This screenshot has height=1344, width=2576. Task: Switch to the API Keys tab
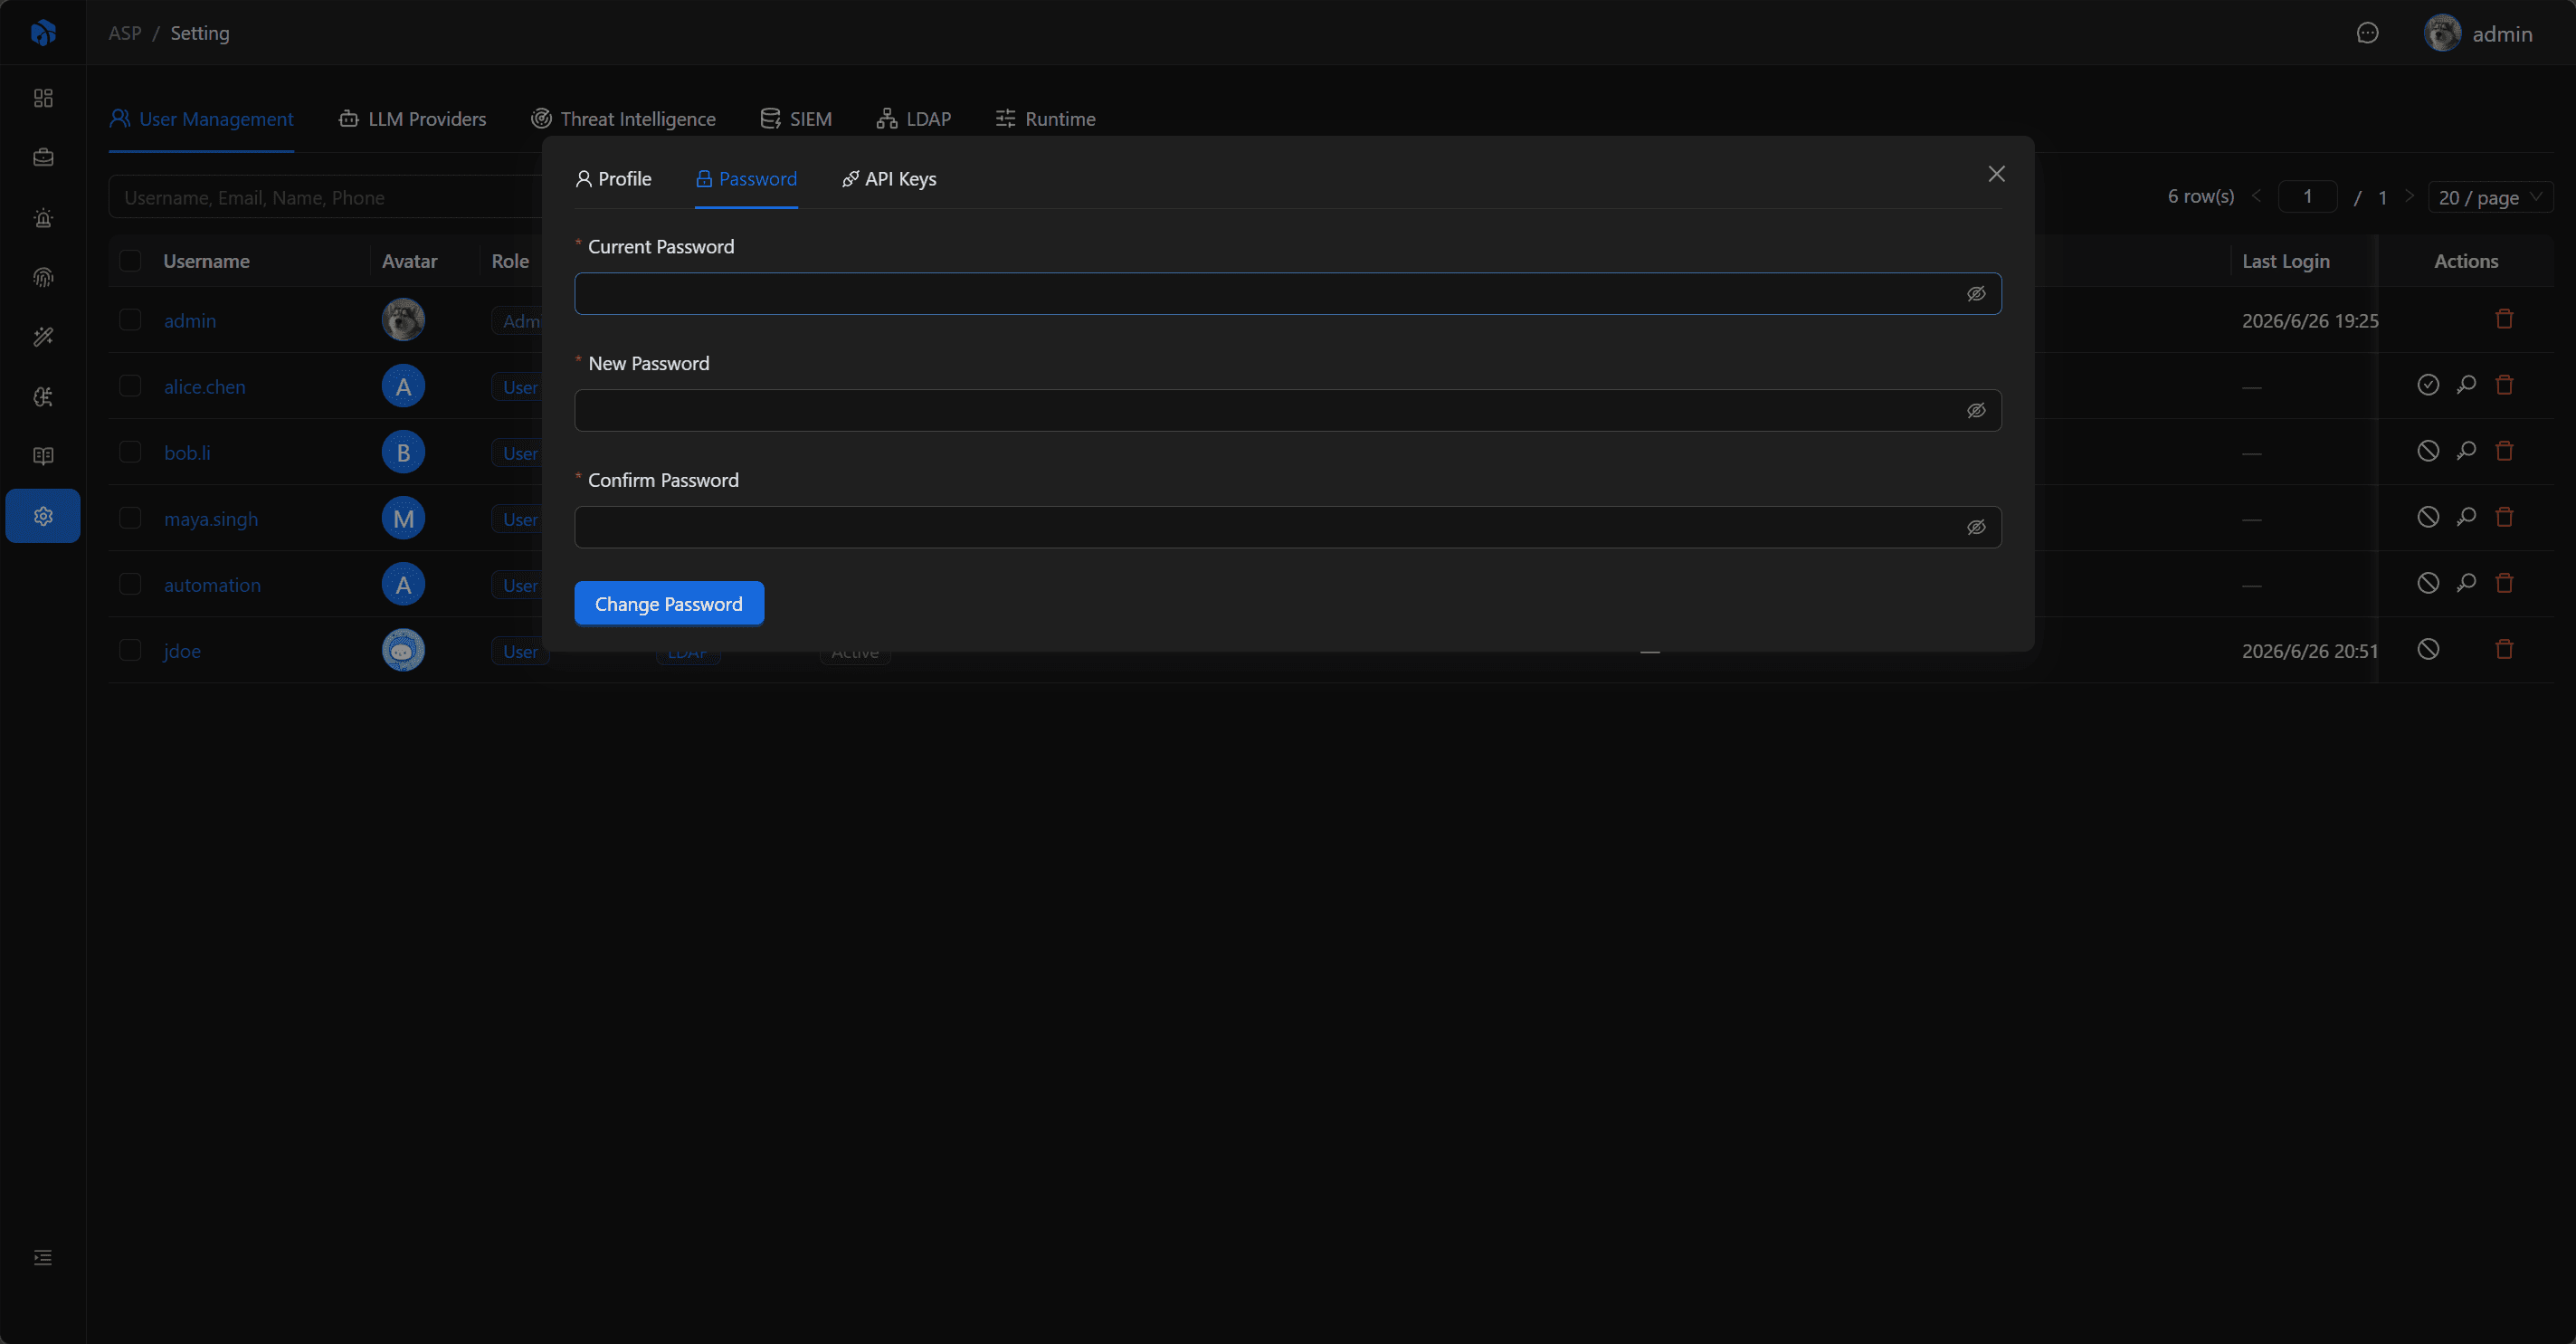click(889, 179)
